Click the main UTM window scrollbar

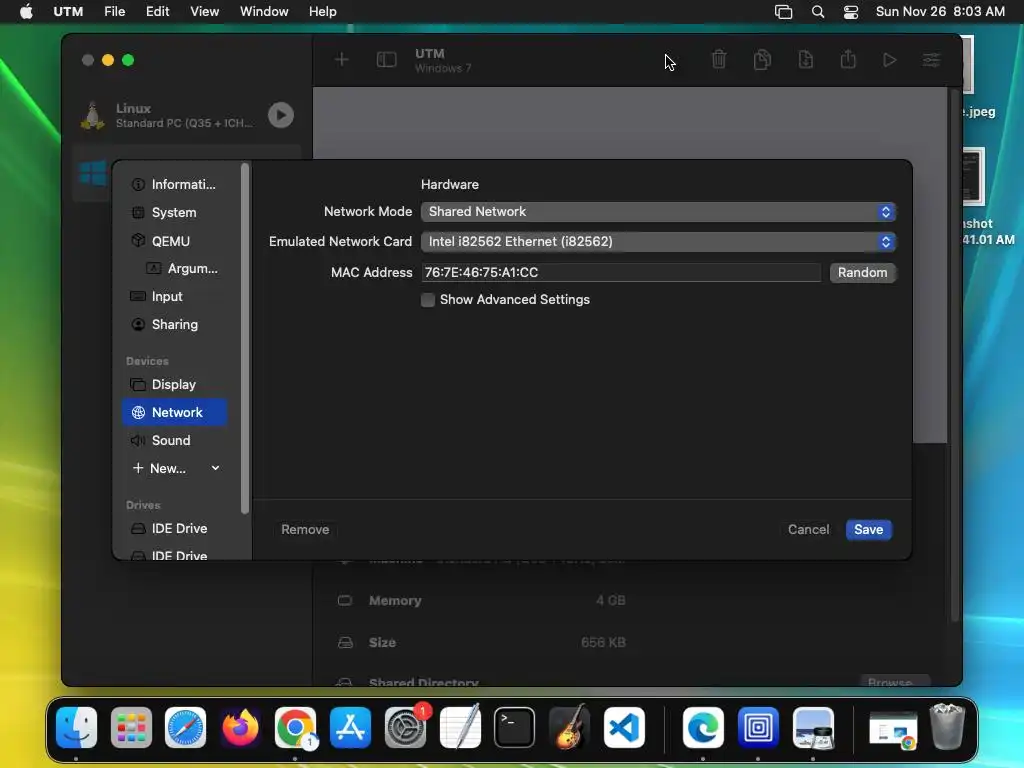[x=954, y=353]
